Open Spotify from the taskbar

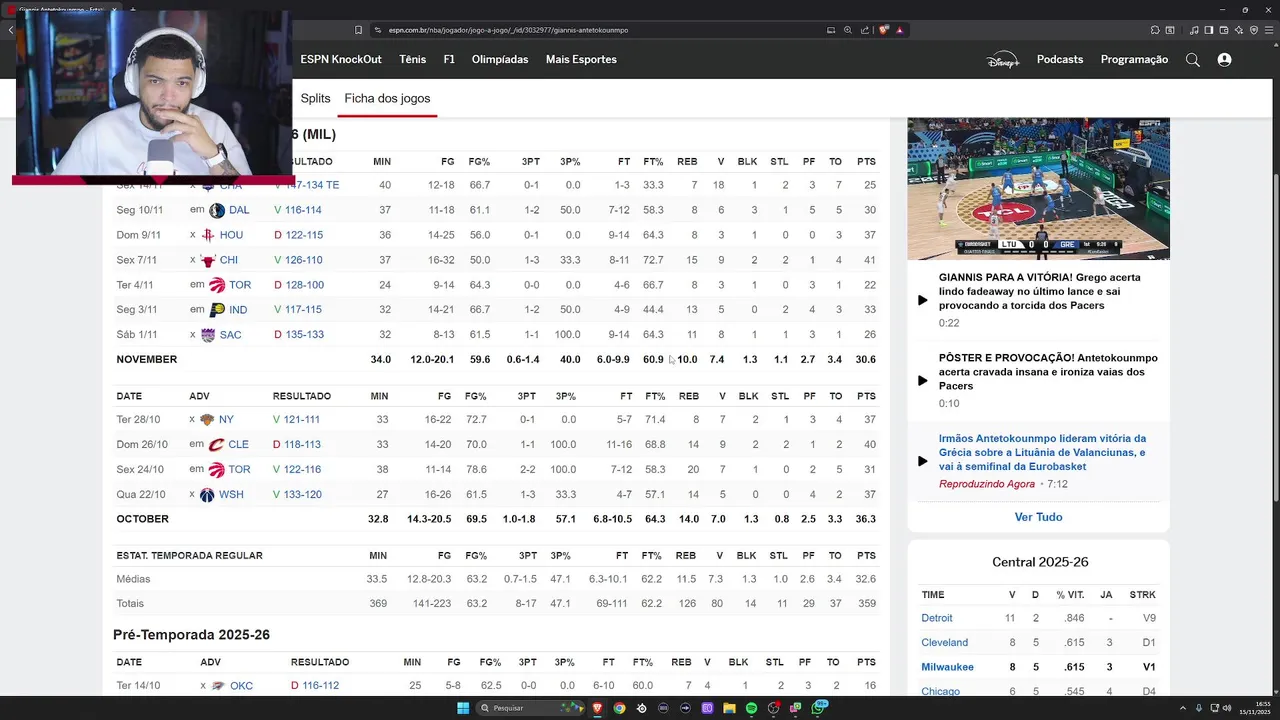coord(751,708)
